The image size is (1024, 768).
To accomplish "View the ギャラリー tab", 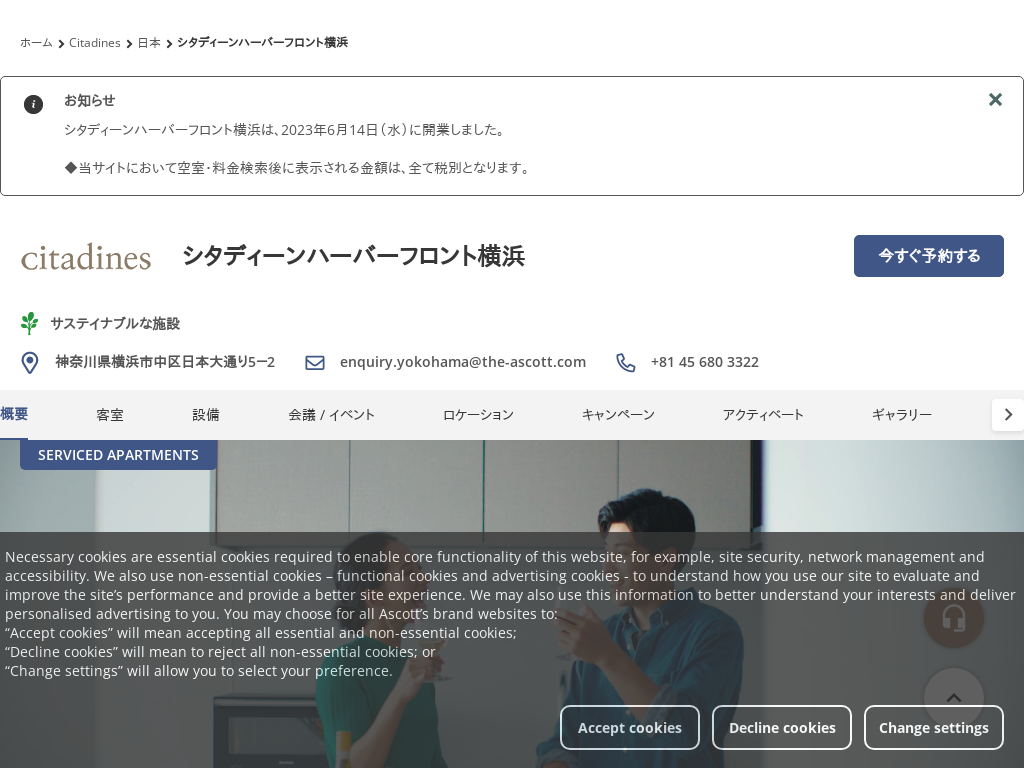I will [902, 415].
